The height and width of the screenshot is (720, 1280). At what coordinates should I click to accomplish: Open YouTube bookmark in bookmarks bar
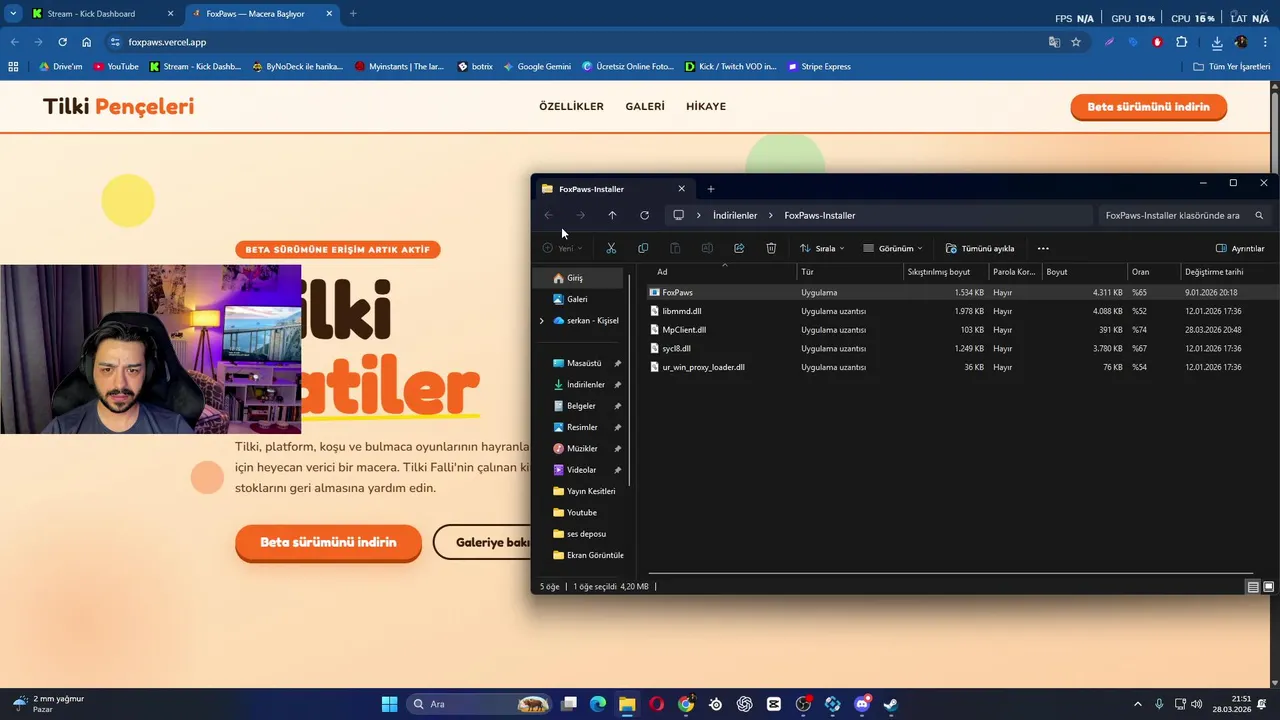pos(115,66)
